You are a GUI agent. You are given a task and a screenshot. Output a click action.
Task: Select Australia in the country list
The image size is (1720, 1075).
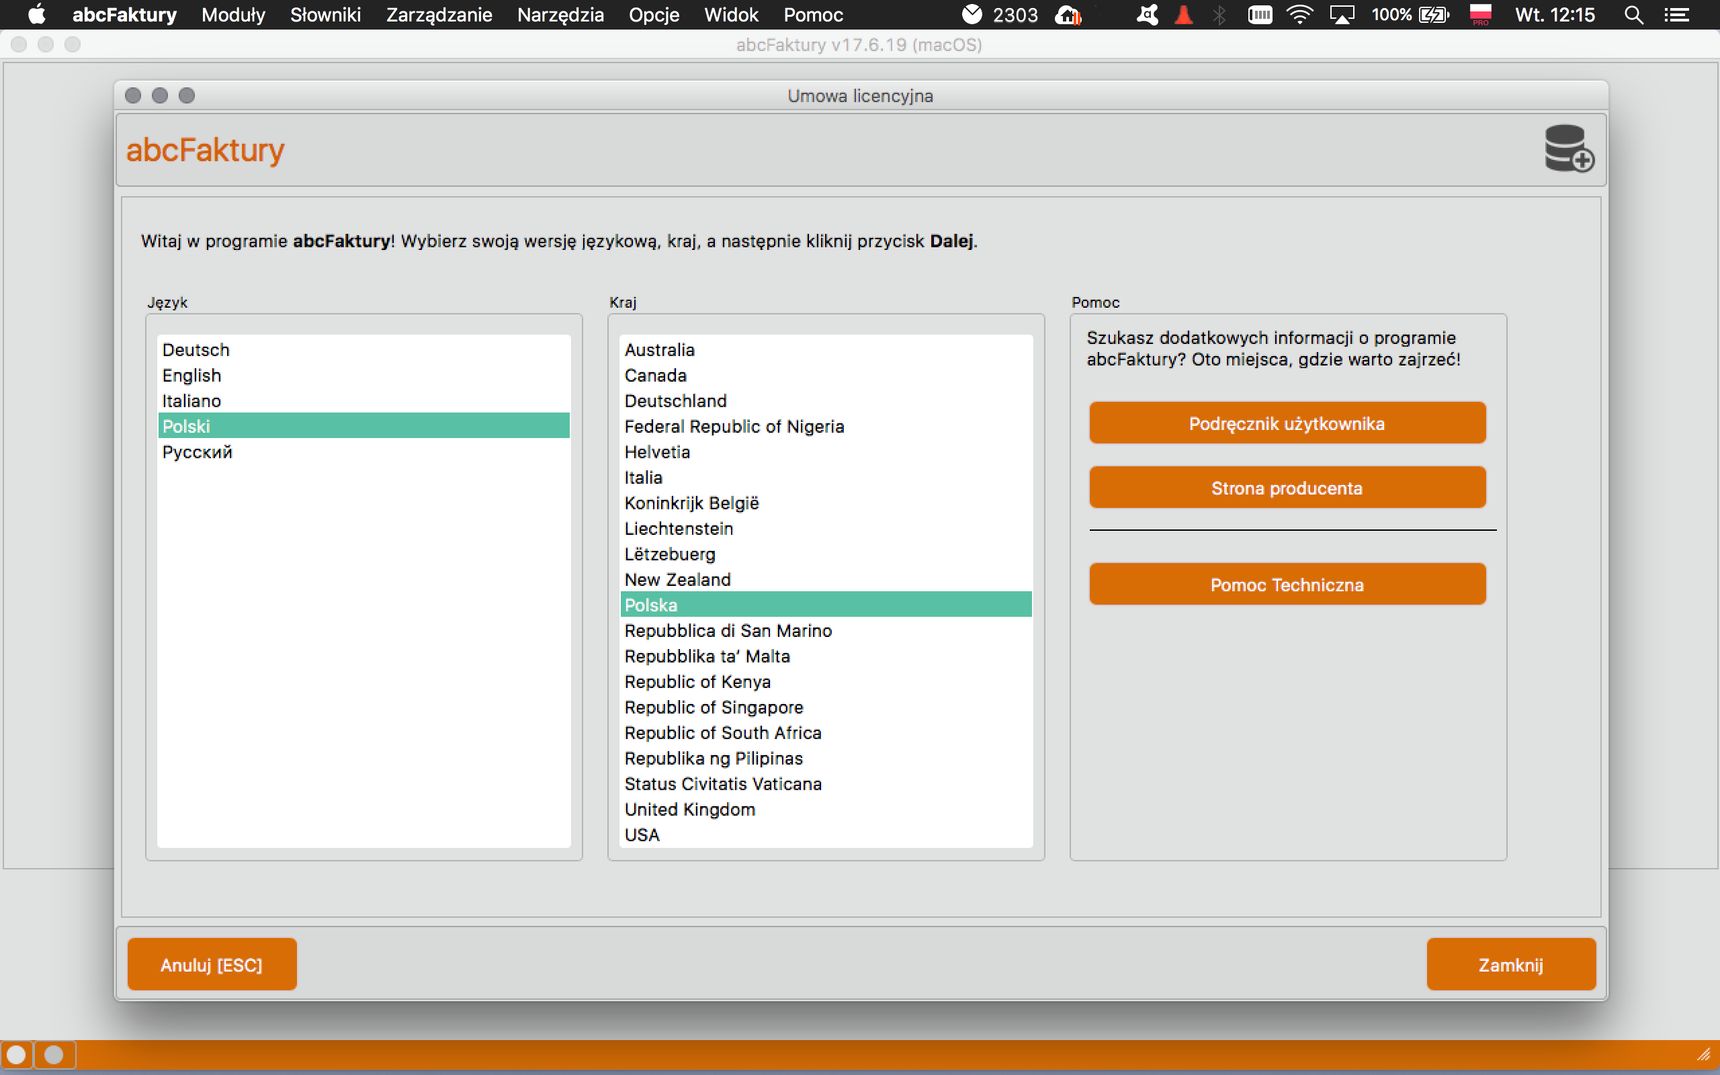pyautogui.click(x=826, y=350)
